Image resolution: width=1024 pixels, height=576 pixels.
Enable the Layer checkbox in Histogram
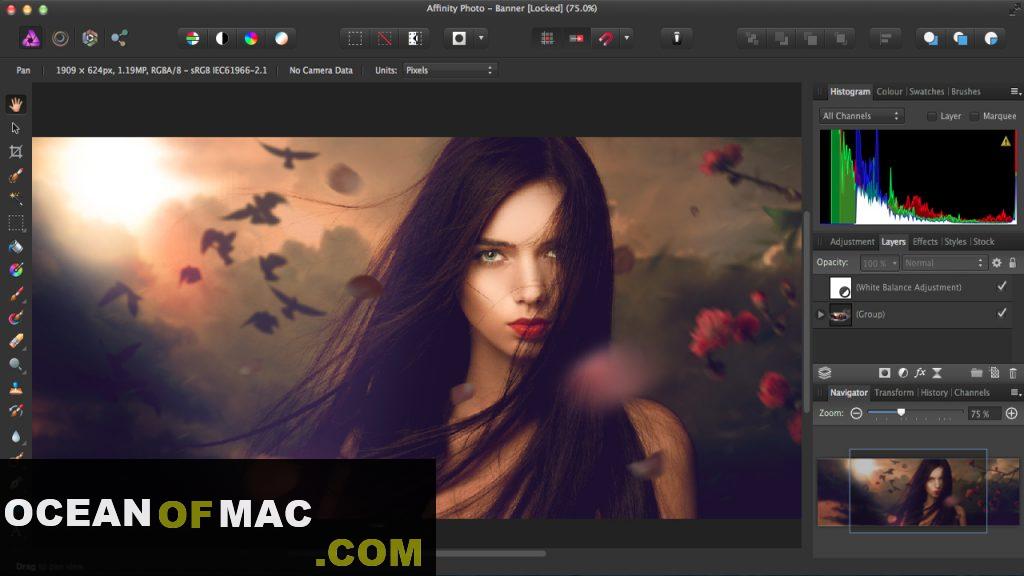[x=932, y=116]
